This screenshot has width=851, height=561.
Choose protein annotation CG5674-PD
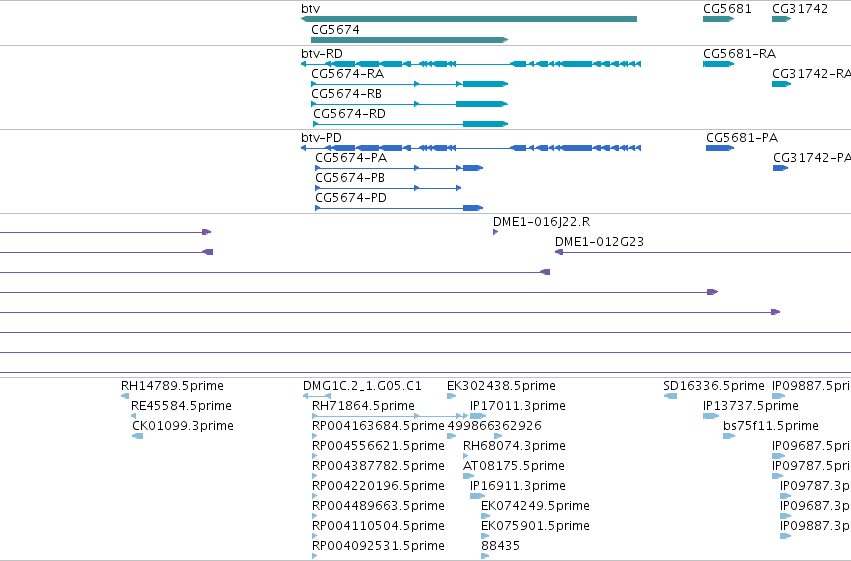click(x=351, y=198)
